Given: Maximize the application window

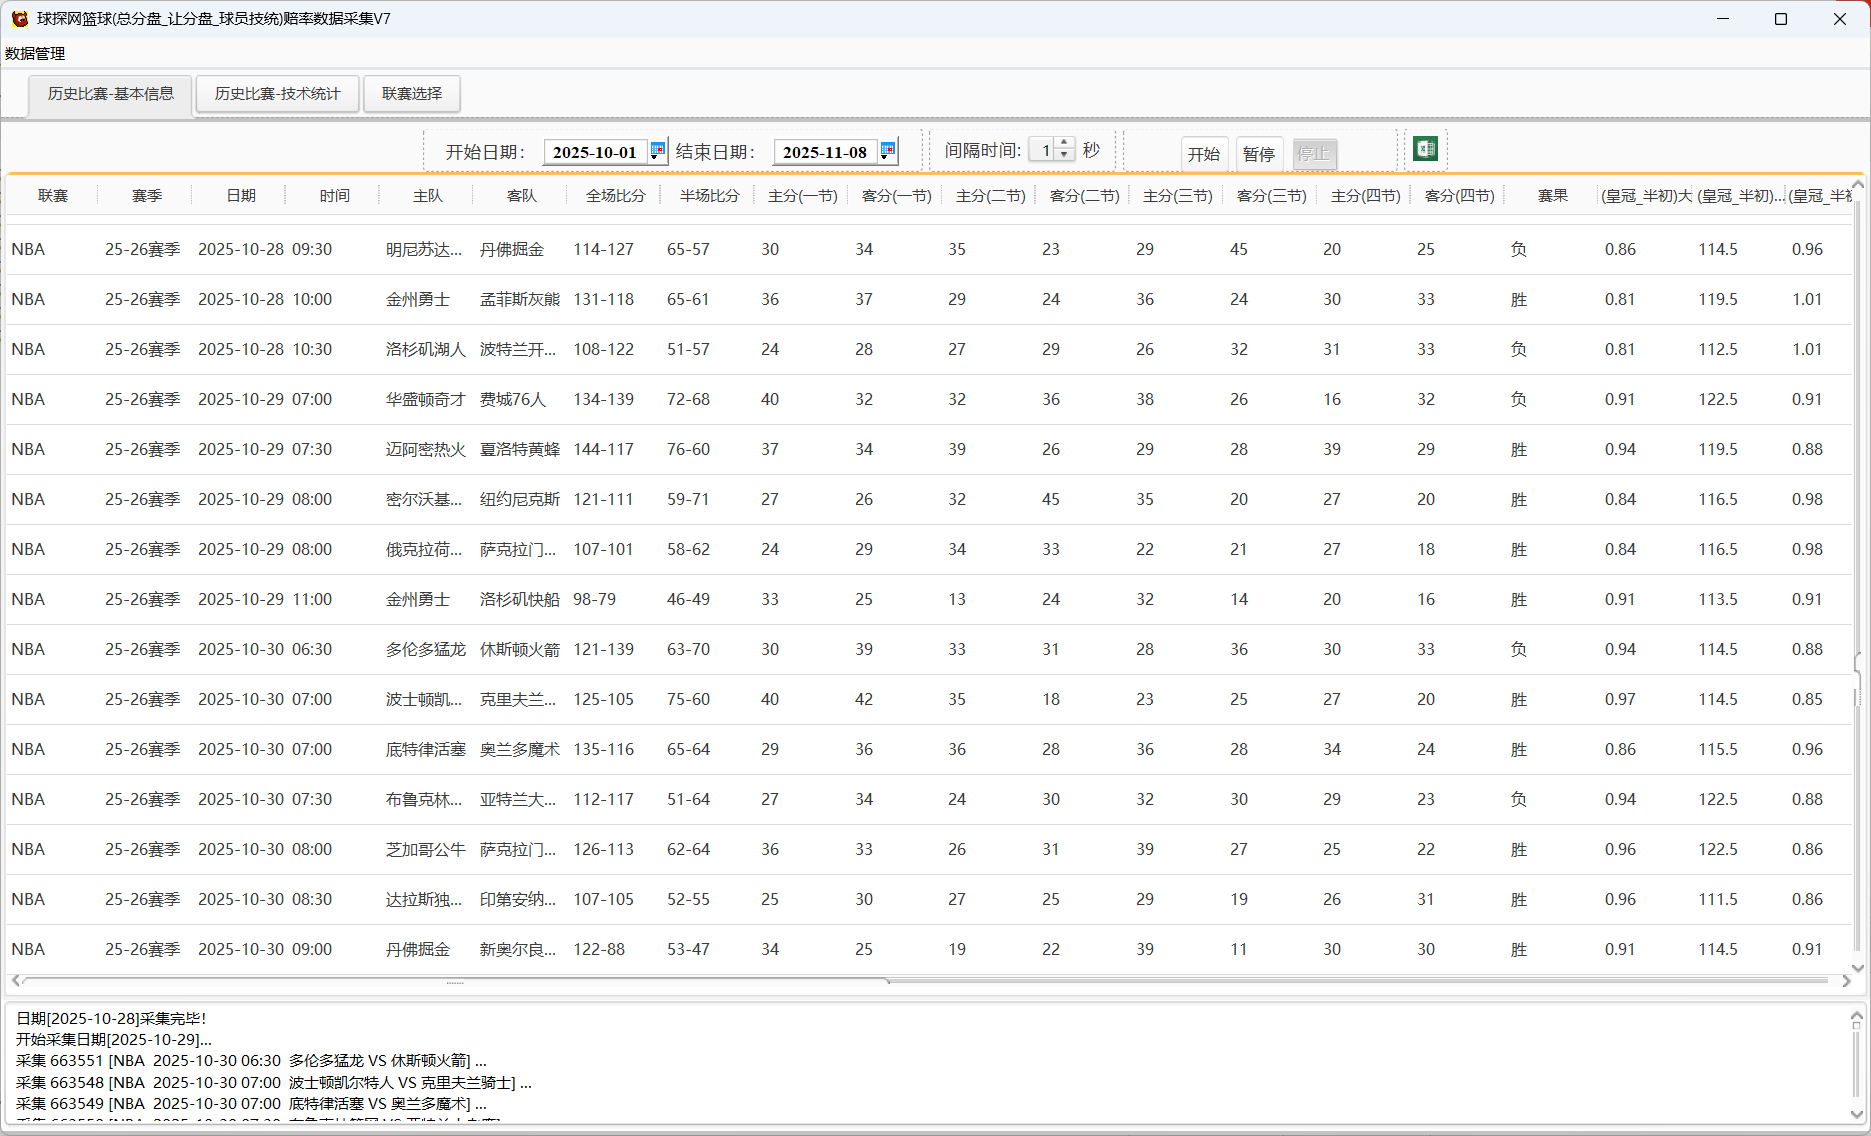Looking at the screenshot, I should pyautogui.click(x=1780, y=19).
